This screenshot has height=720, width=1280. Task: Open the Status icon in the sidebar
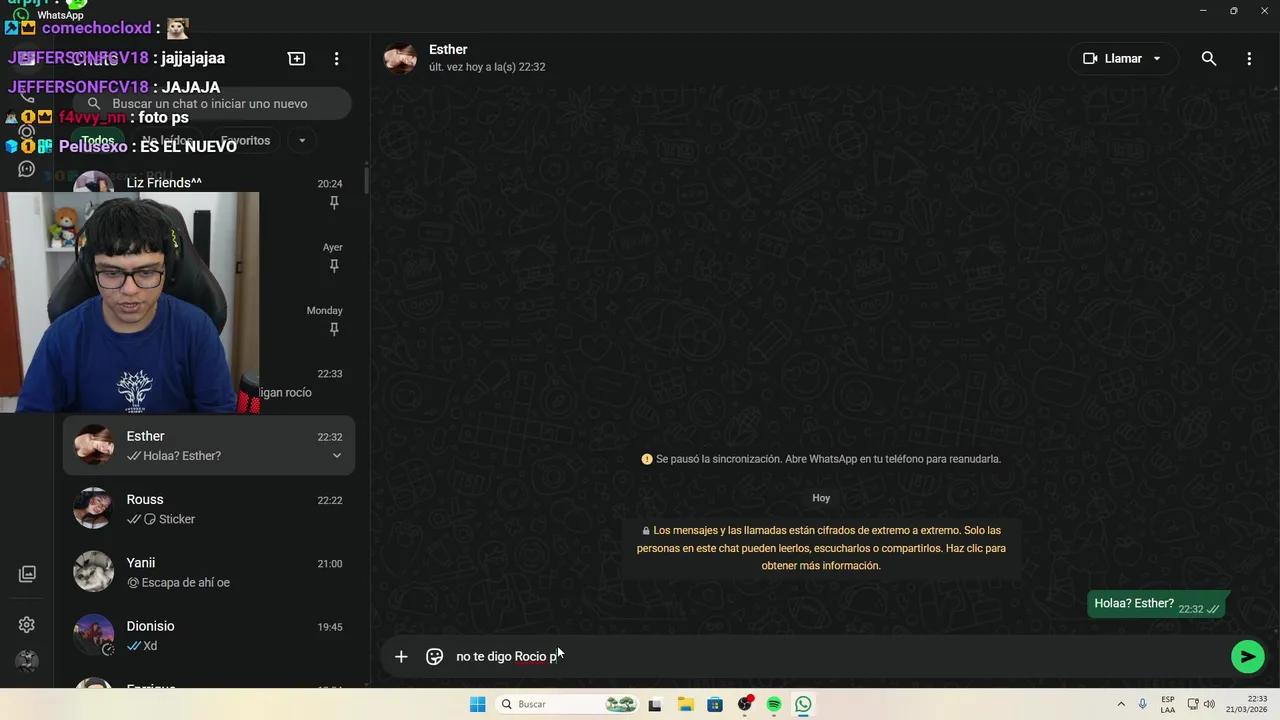[x=27, y=131]
